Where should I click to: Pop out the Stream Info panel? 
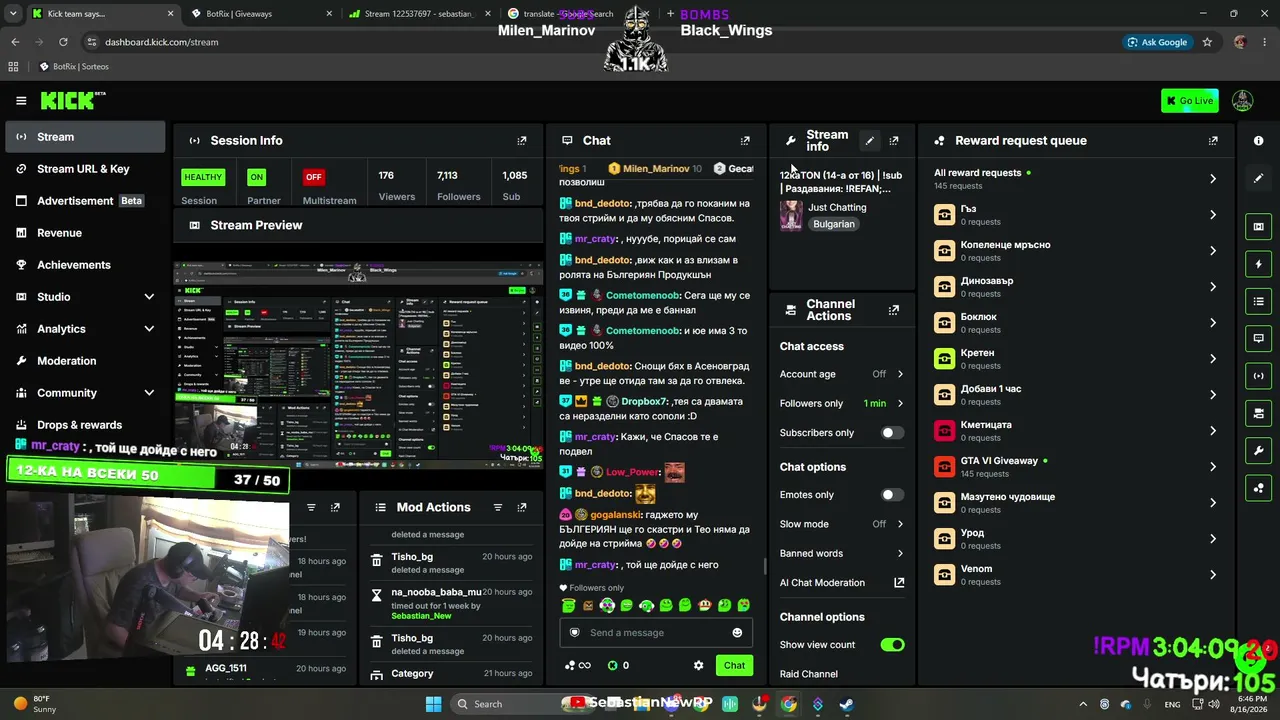point(894,141)
